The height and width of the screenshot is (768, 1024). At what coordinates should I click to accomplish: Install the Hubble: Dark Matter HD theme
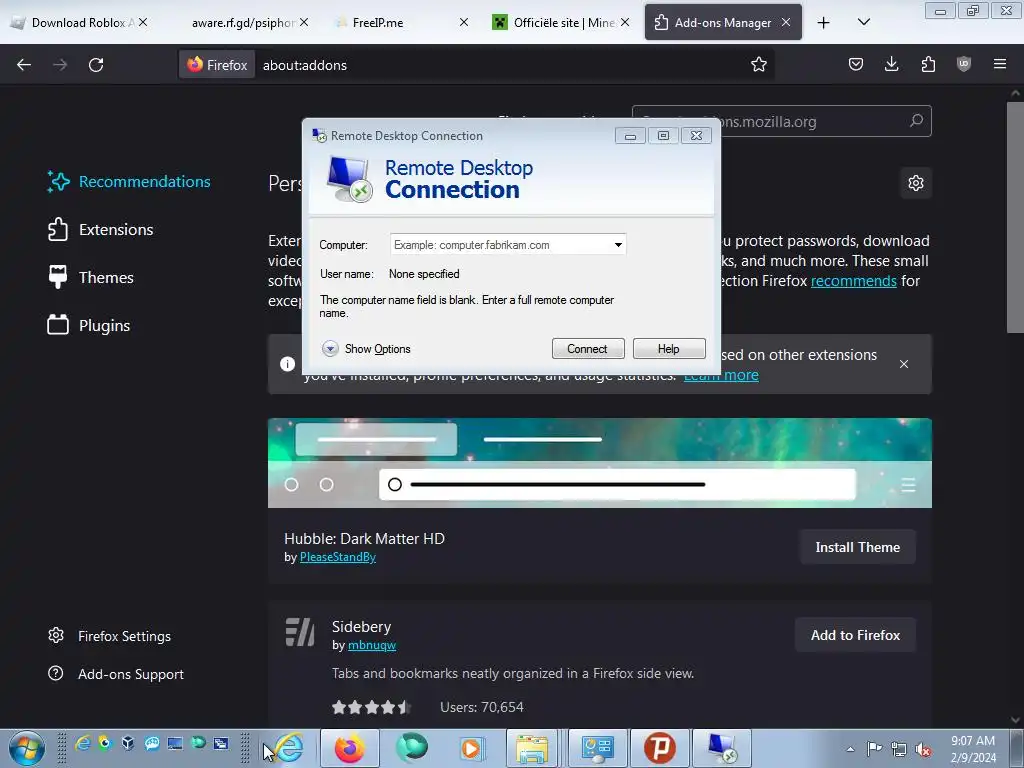point(857,547)
